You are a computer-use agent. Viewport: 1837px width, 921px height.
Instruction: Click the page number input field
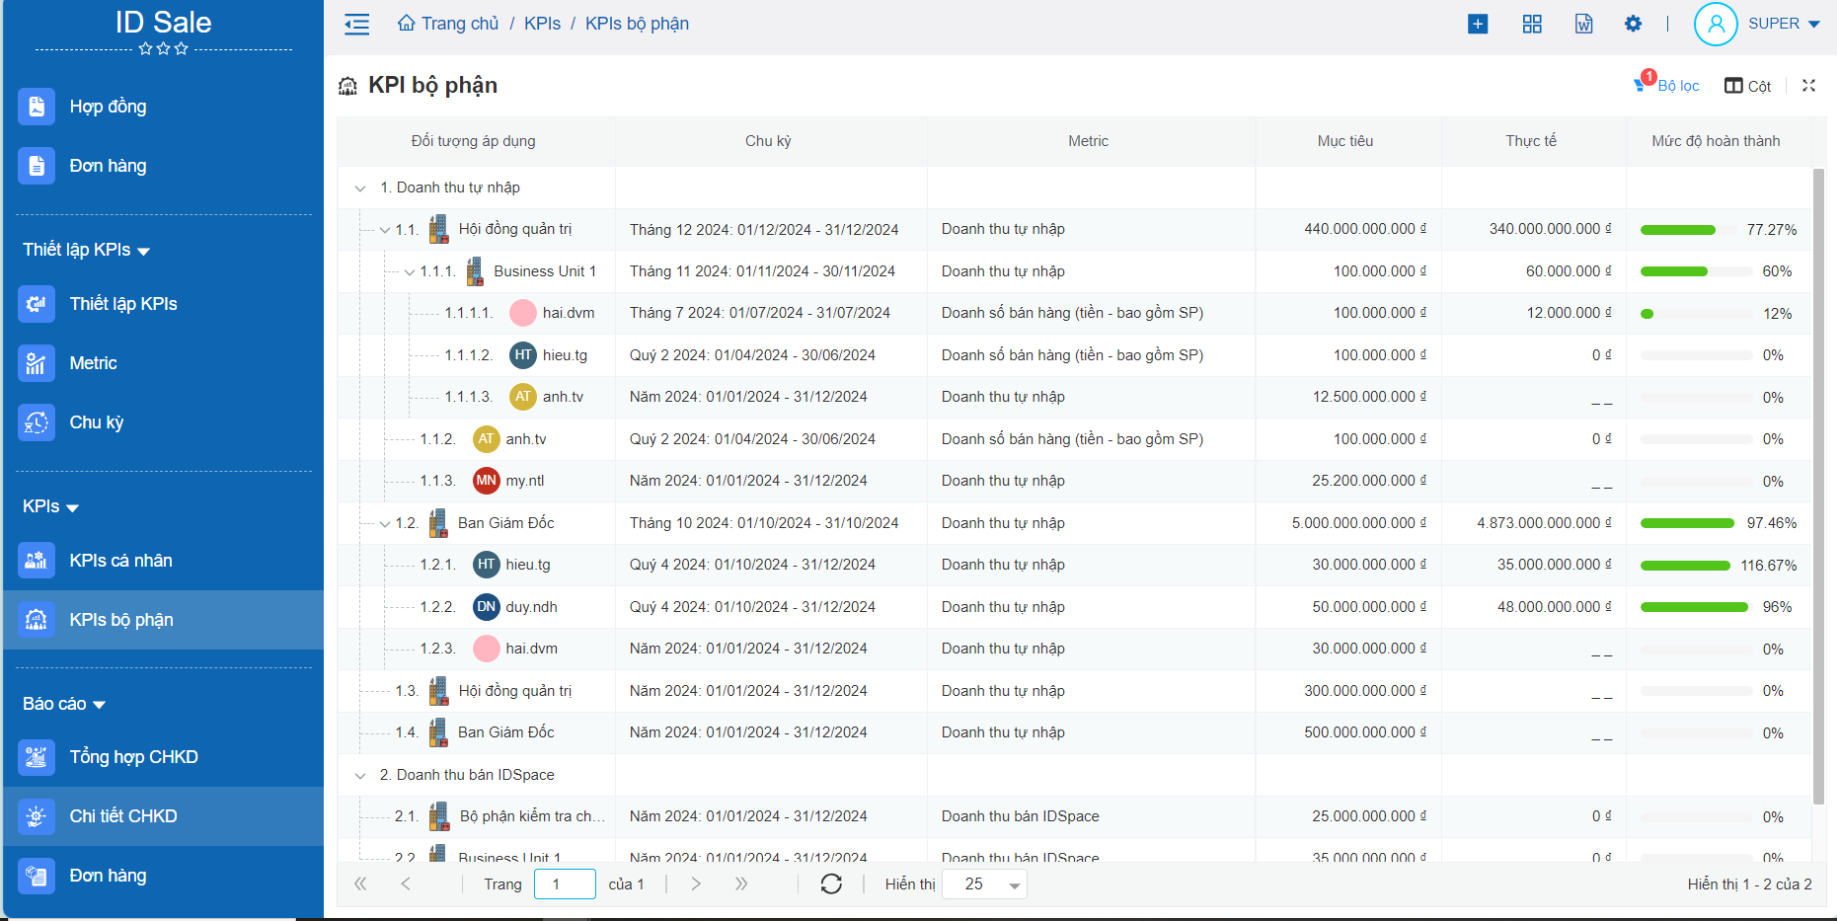[565, 884]
